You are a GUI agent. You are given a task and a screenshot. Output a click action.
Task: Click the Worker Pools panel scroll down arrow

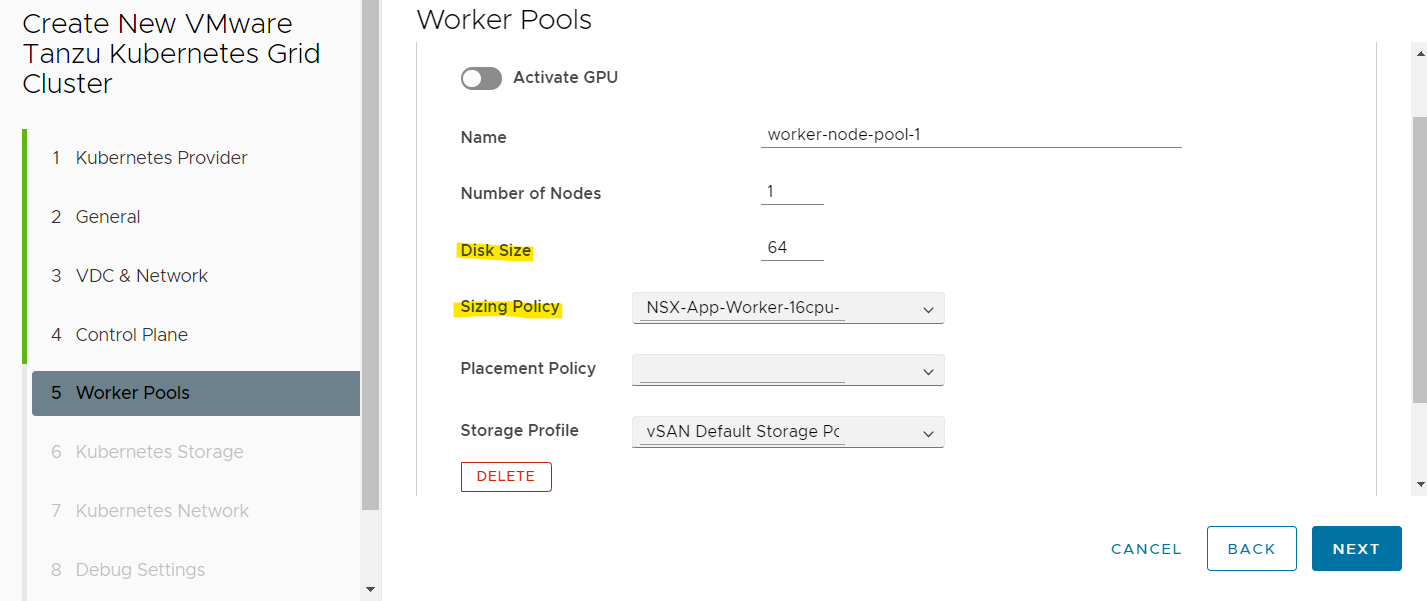[x=1420, y=484]
